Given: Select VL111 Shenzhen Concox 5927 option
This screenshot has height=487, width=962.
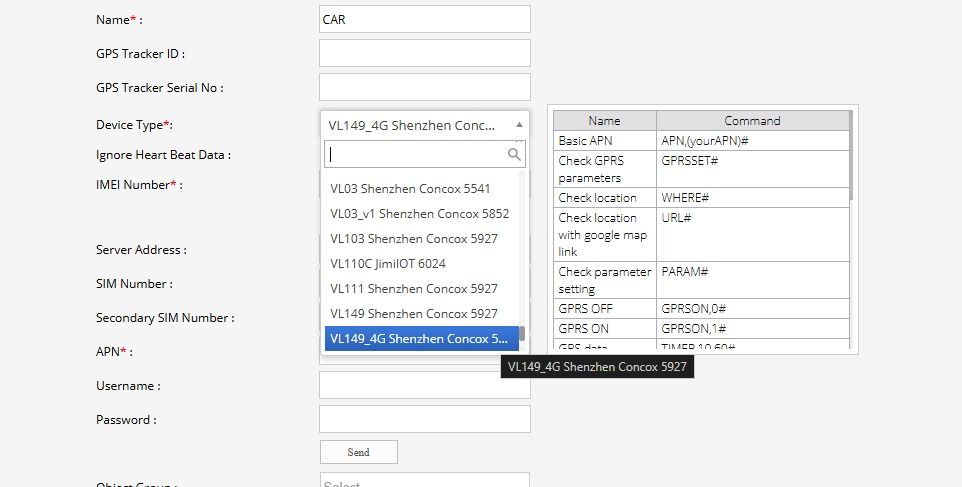Looking at the screenshot, I should click(421, 289).
